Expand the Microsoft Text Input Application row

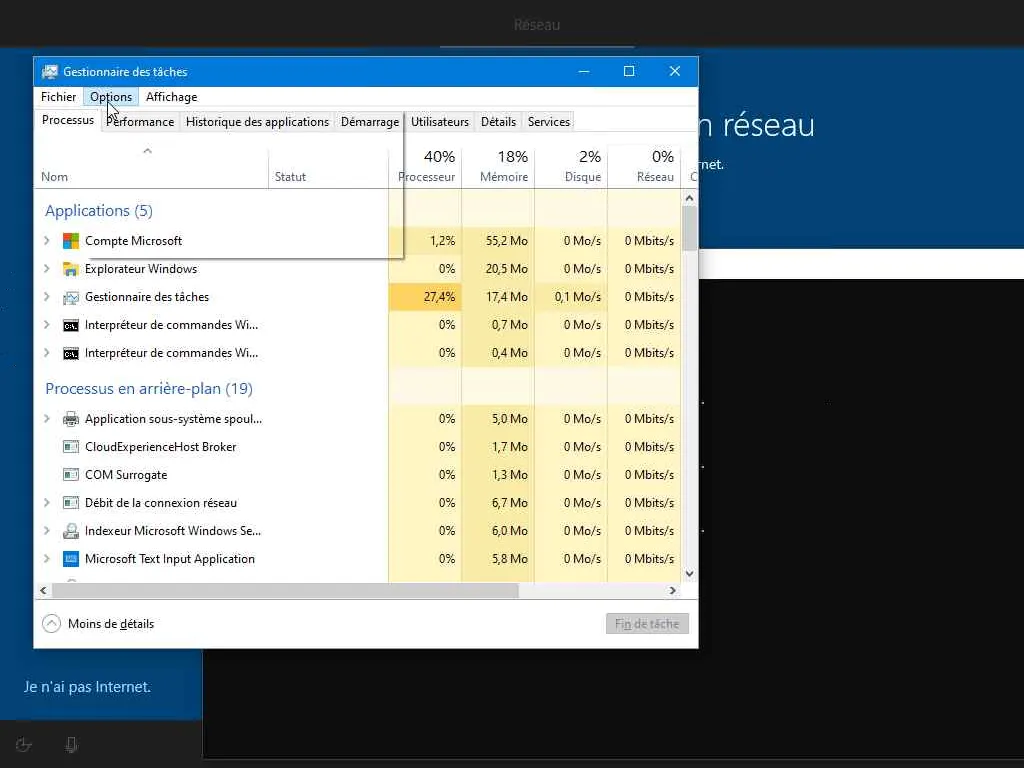[47, 559]
